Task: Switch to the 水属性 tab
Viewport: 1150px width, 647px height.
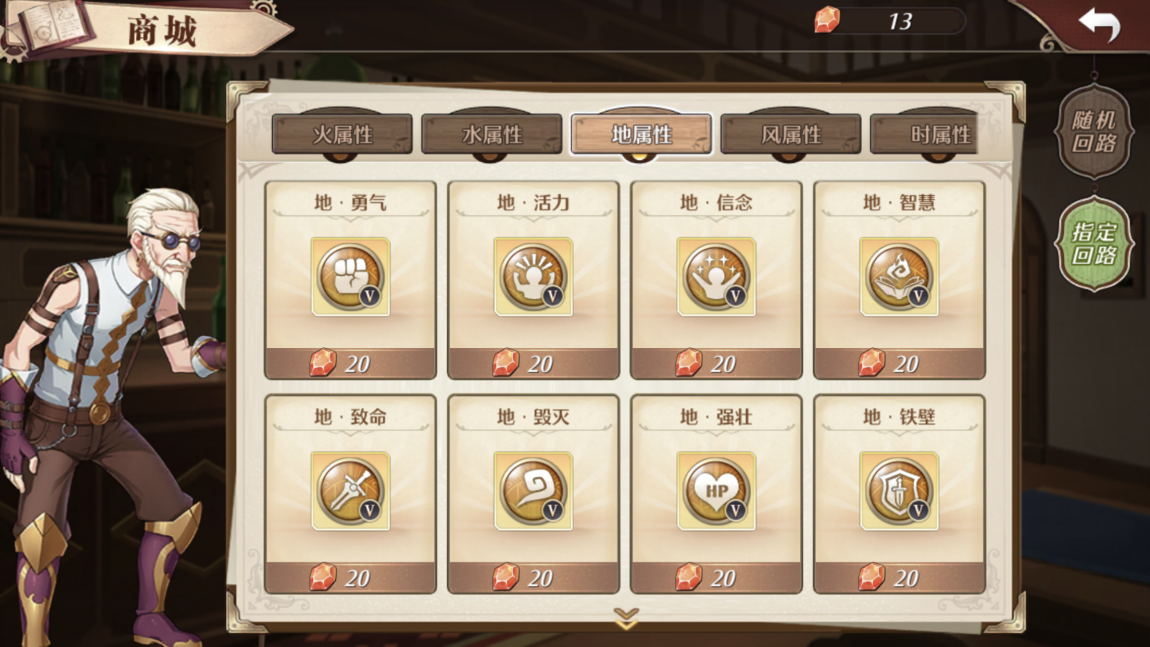Action: point(492,134)
